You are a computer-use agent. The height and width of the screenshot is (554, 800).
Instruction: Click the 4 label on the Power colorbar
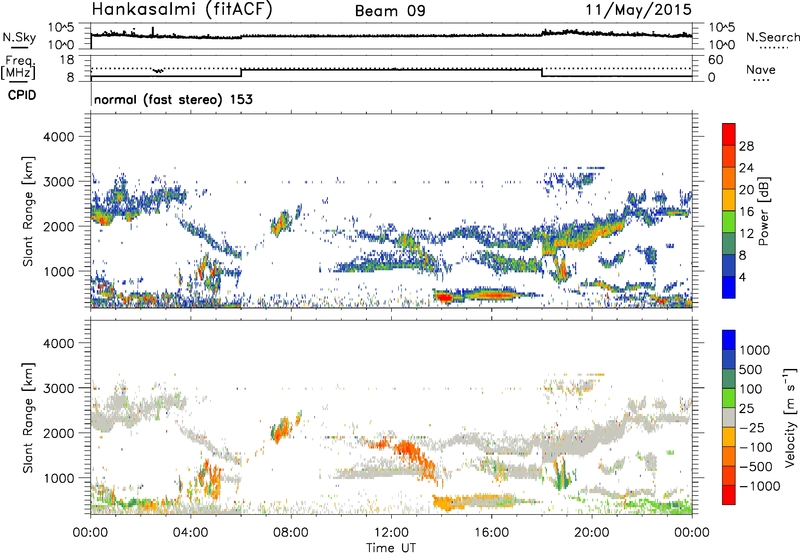742,277
